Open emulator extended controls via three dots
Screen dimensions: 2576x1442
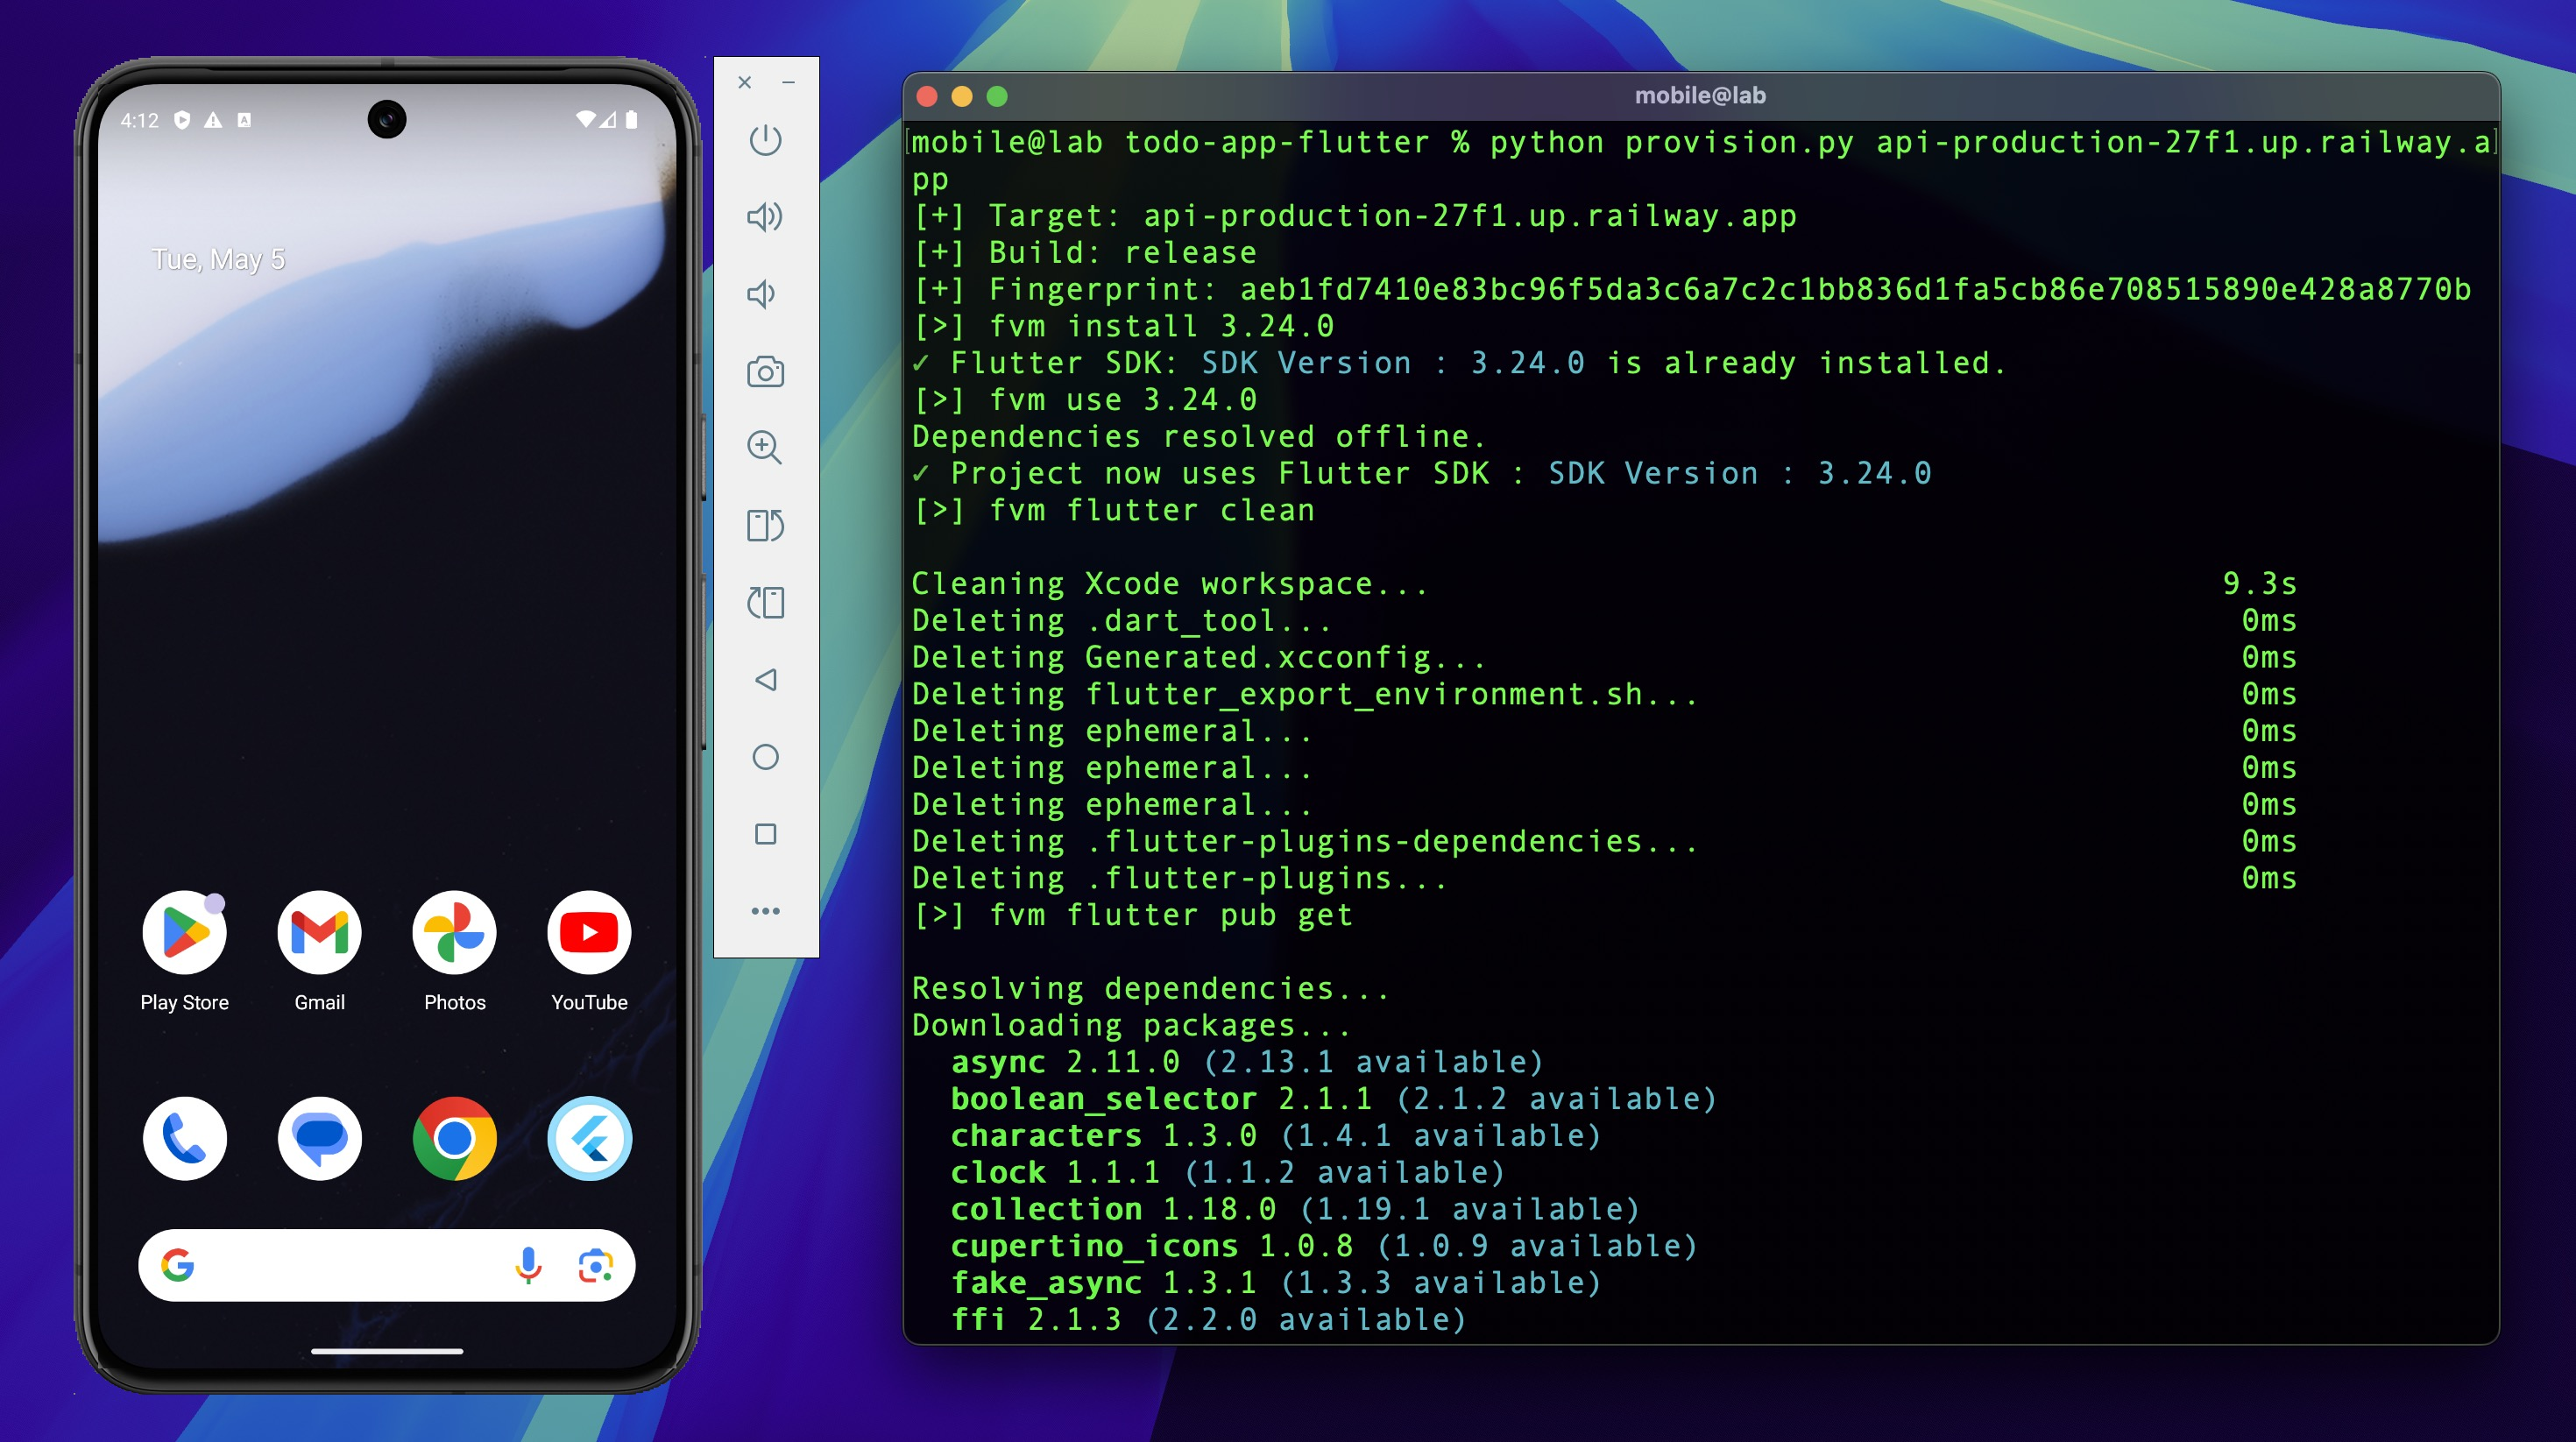point(765,911)
